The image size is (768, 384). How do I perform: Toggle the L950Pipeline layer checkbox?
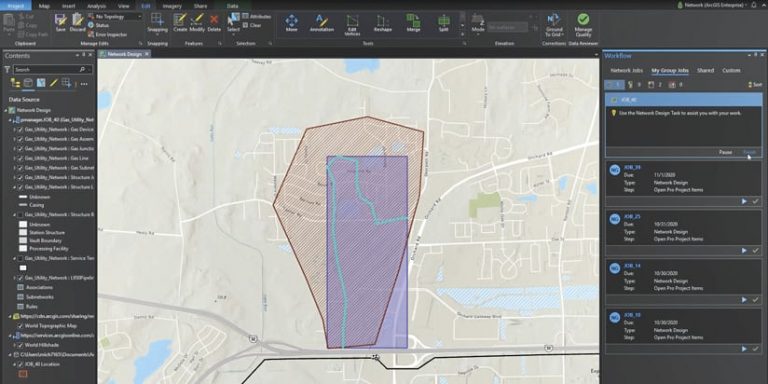pos(20,277)
